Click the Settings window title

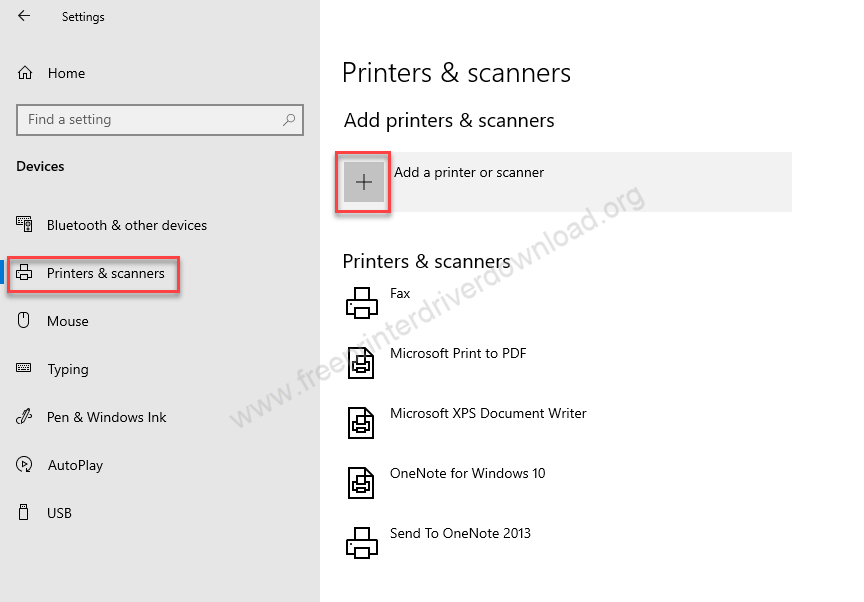point(83,17)
